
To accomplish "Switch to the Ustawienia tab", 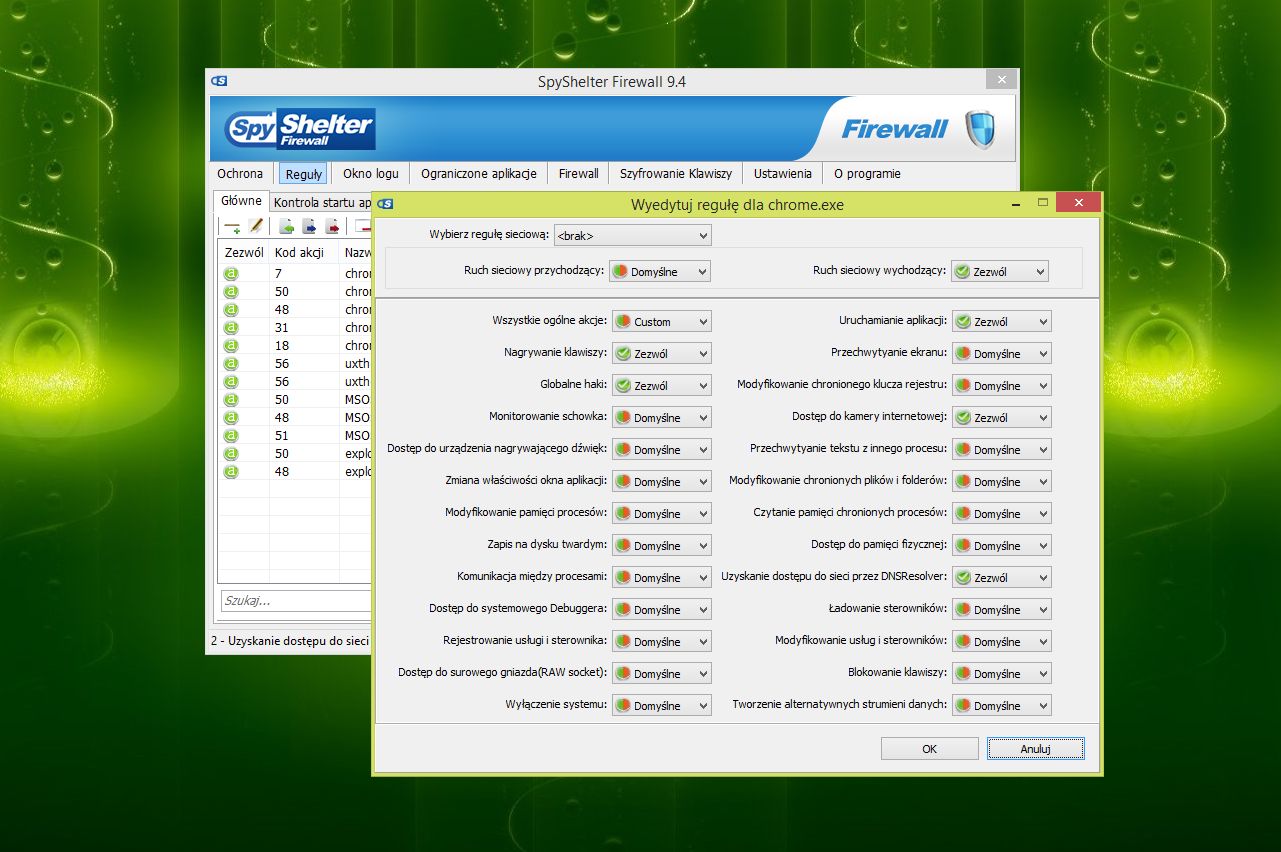I will (x=783, y=174).
